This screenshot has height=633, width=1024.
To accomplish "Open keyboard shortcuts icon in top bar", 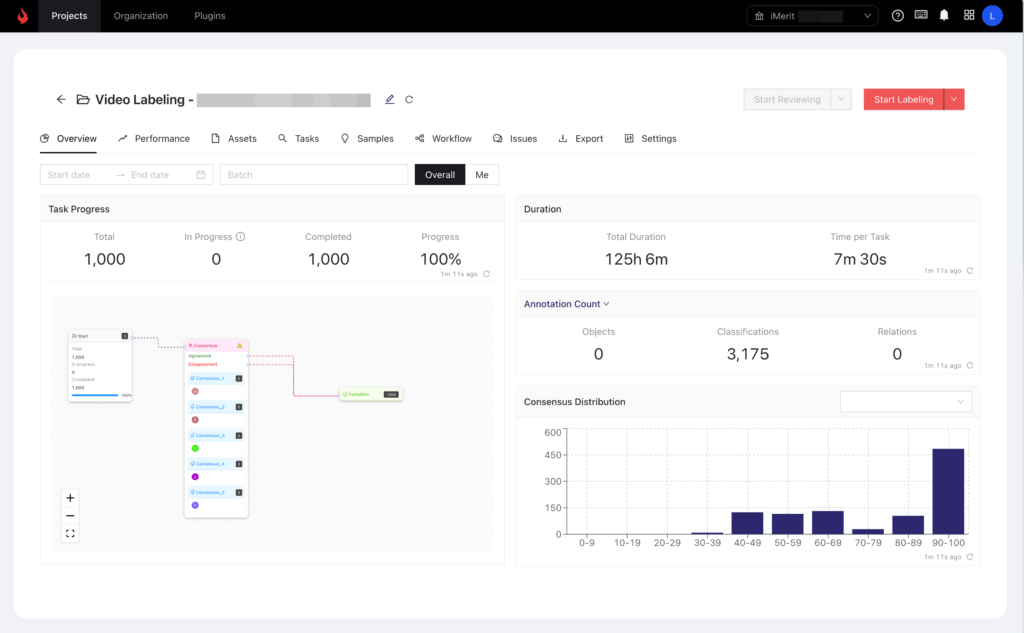I will click(x=919, y=15).
